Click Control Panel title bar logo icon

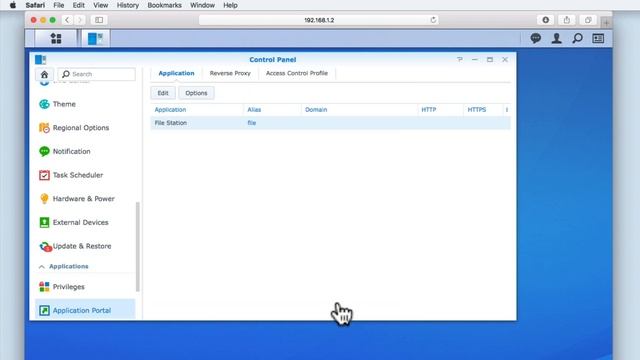pyautogui.click(x=40, y=60)
